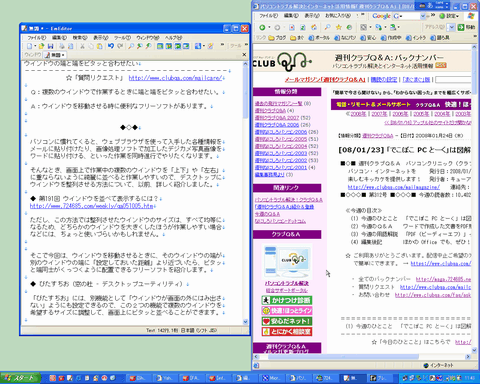Image resolution: width=480 pixels, height=384 pixels.
Task: Select the No Wrap toggle in EmEditor toolbar
Action: (160, 46)
